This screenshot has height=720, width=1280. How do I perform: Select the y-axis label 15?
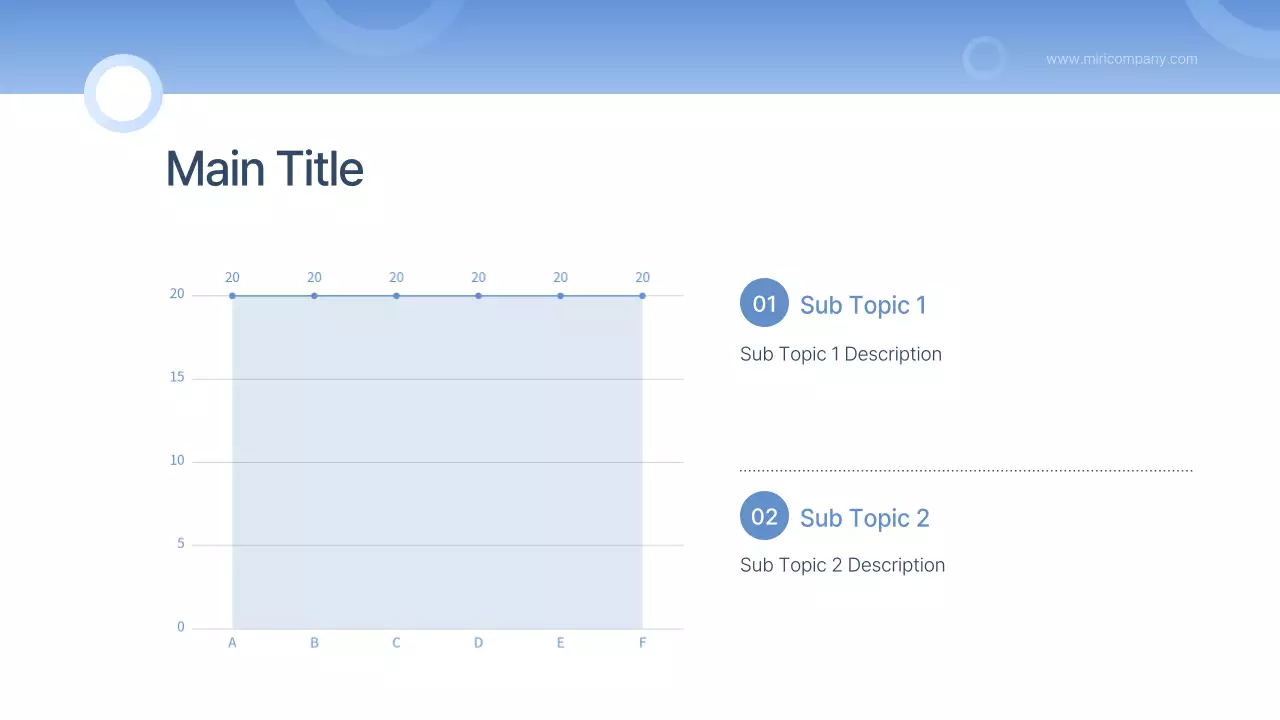(x=177, y=377)
